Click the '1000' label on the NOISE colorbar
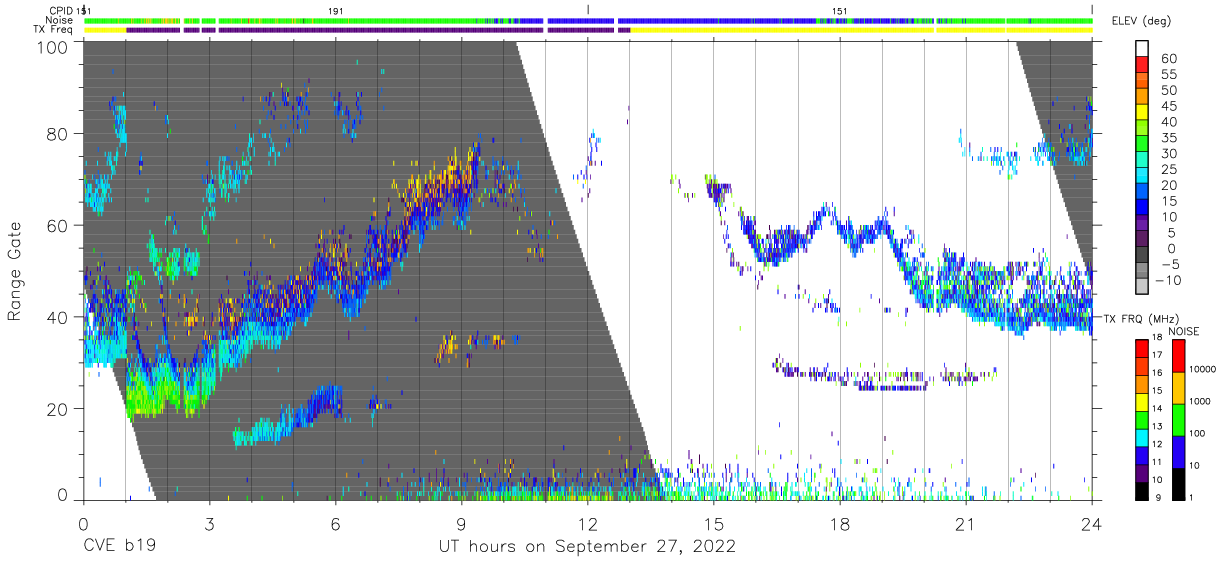This screenshot has height=567, width=1228. tap(1201, 402)
